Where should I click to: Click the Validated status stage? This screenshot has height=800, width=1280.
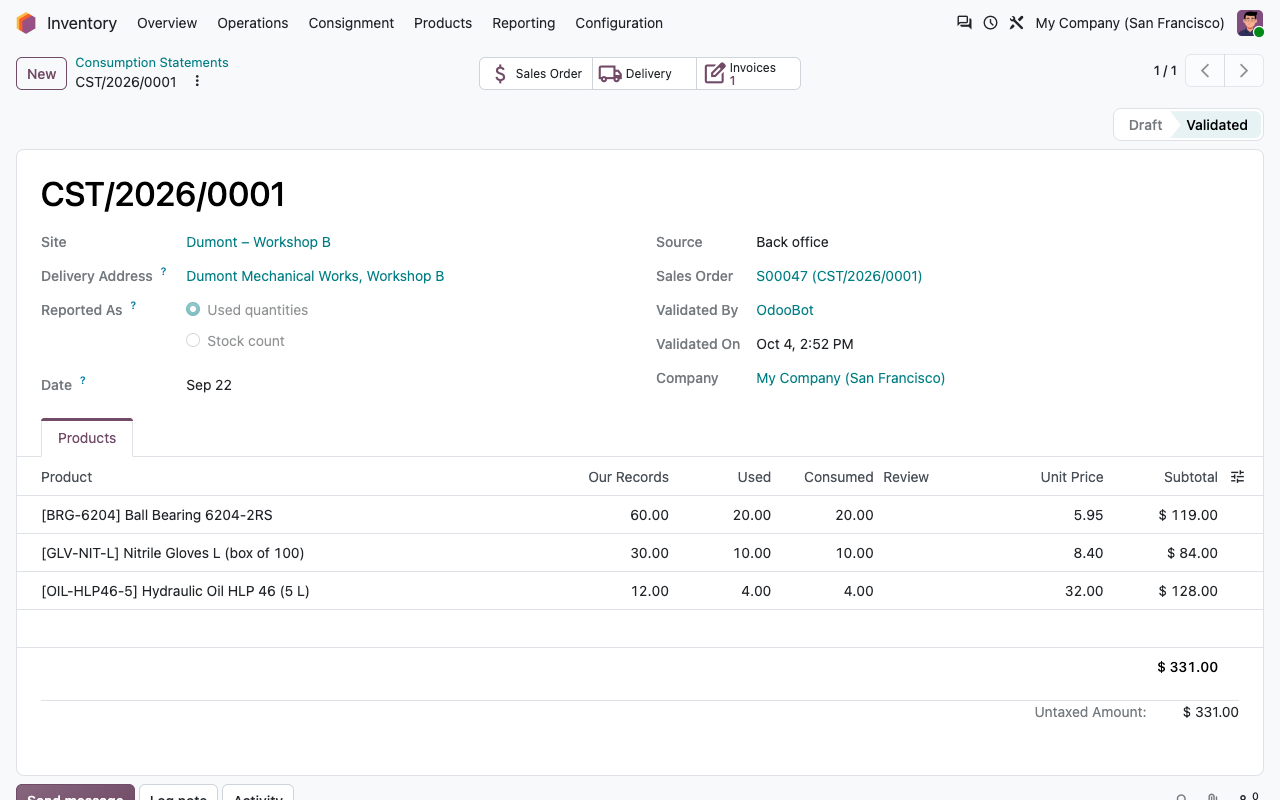[1217, 125]
